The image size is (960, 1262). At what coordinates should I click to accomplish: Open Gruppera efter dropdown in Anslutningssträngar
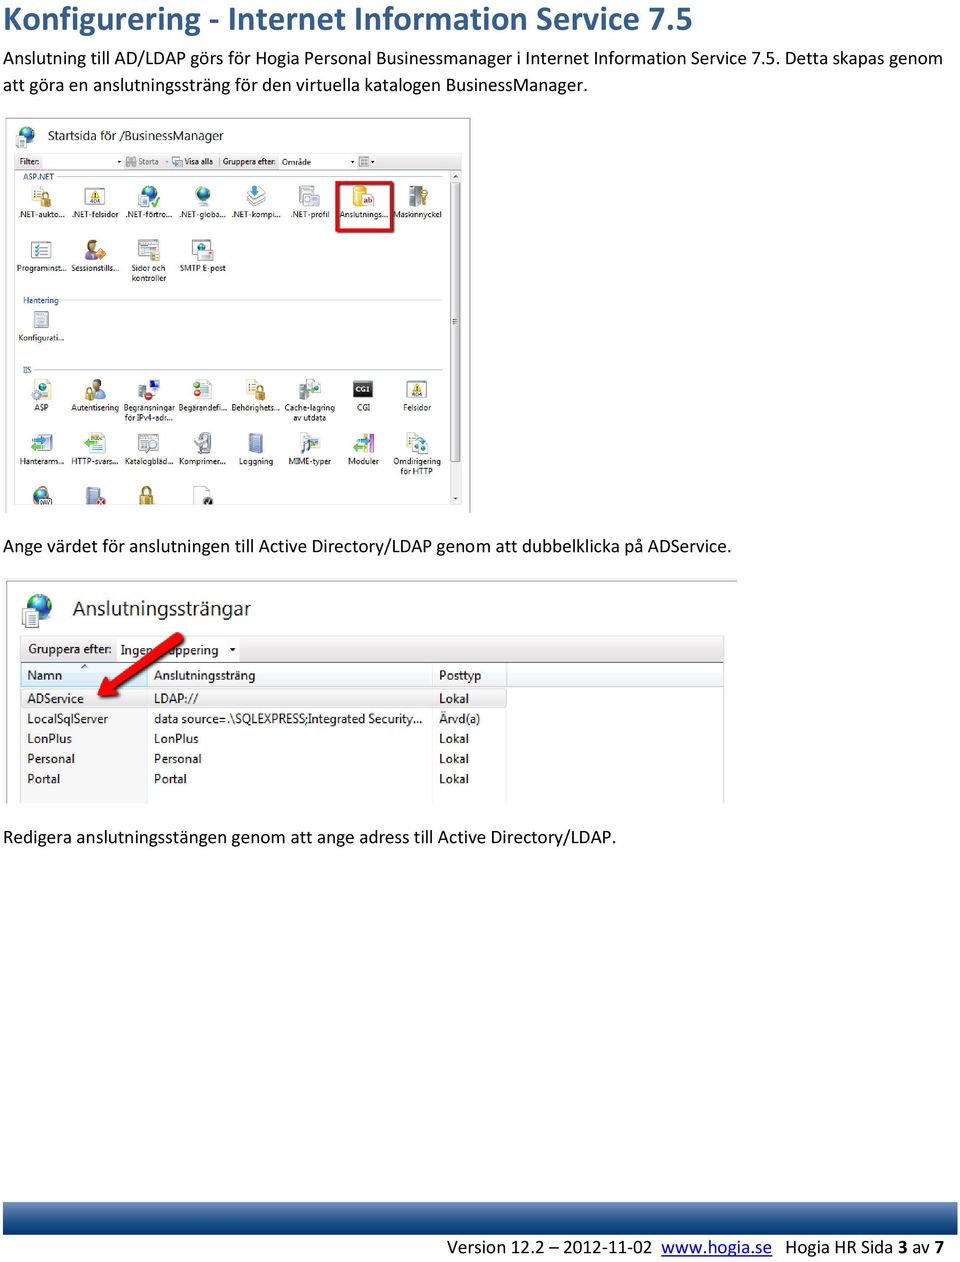pyautogui.click(x=178, y=650)
